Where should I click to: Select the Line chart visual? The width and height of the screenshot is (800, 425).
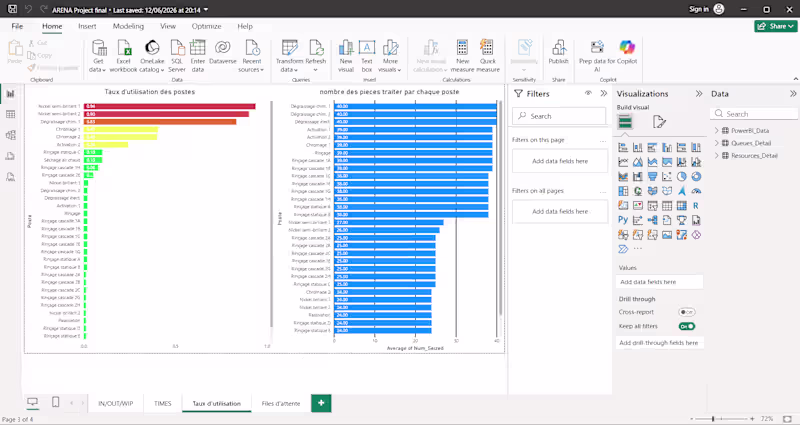tap(623, 162)
